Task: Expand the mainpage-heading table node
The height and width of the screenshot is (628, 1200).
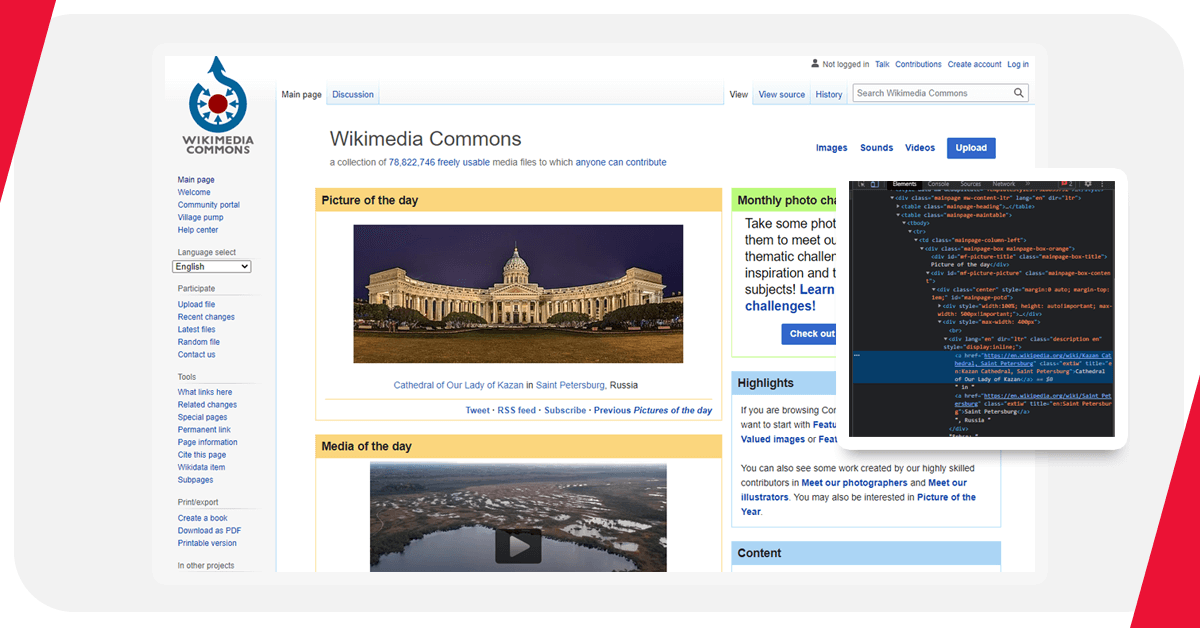Action: click(x=898, y=206)
